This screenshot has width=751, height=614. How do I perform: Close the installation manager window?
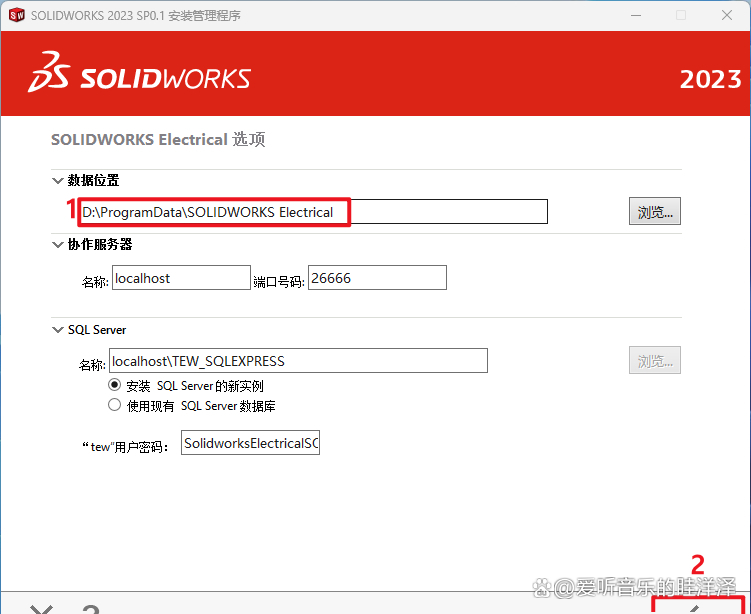[x=727, y=15]
